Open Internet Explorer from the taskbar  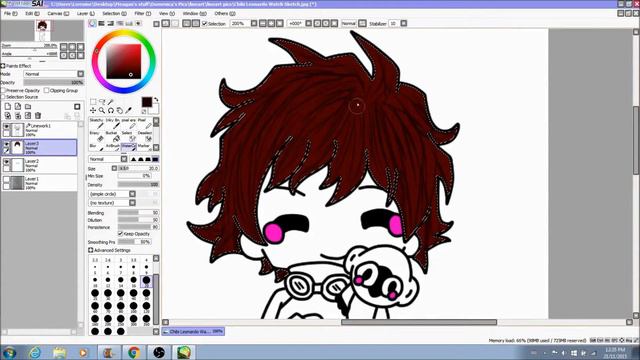click(35, 352)
